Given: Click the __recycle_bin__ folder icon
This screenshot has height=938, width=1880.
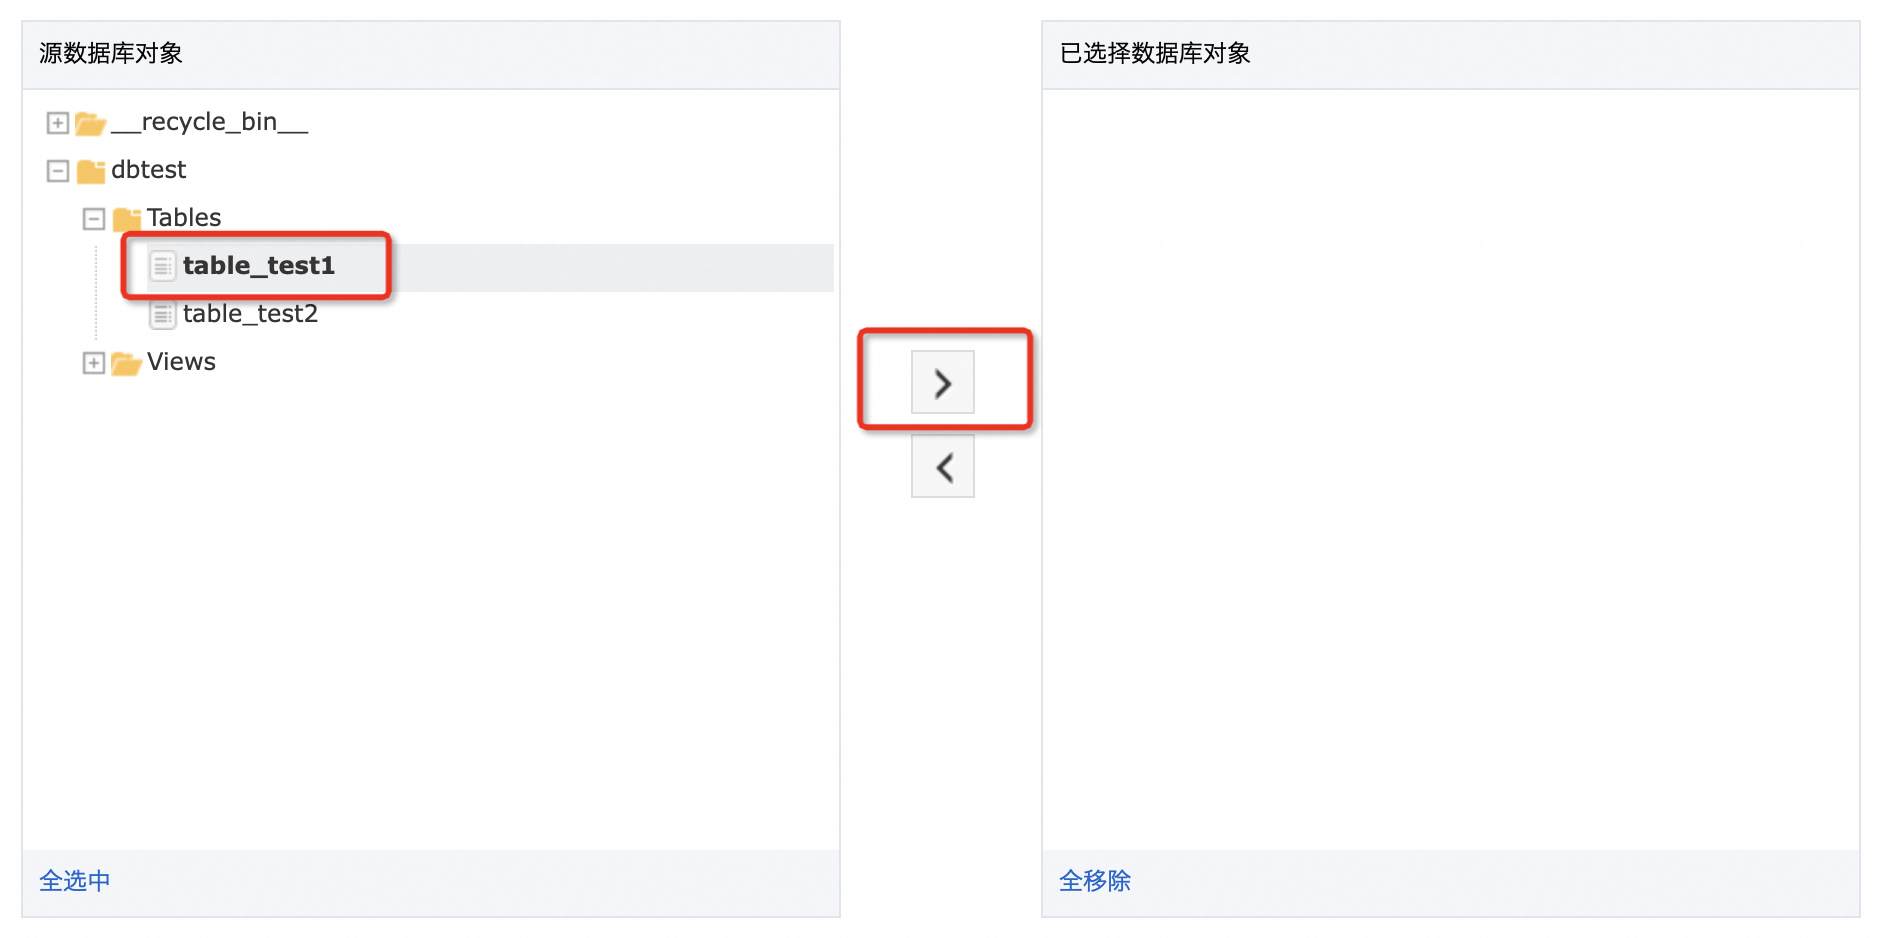Looking at the screenshot, I should (x=90, y=123).
